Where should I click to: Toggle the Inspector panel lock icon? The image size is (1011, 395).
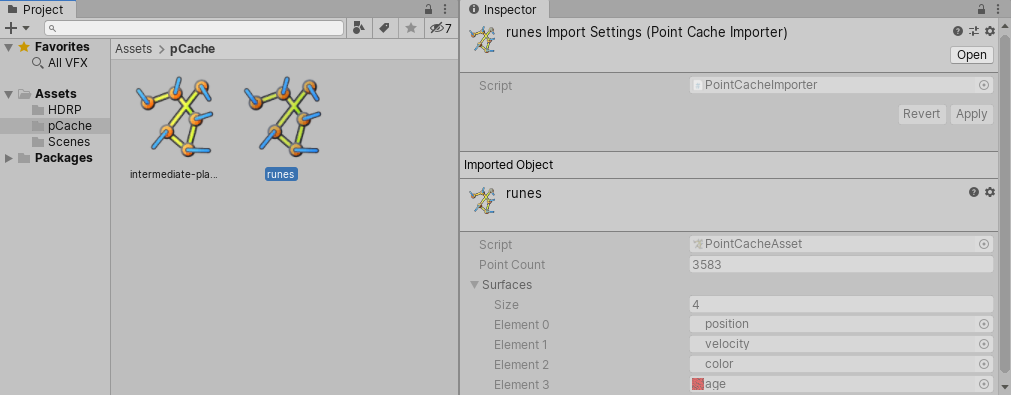point(982,10)
